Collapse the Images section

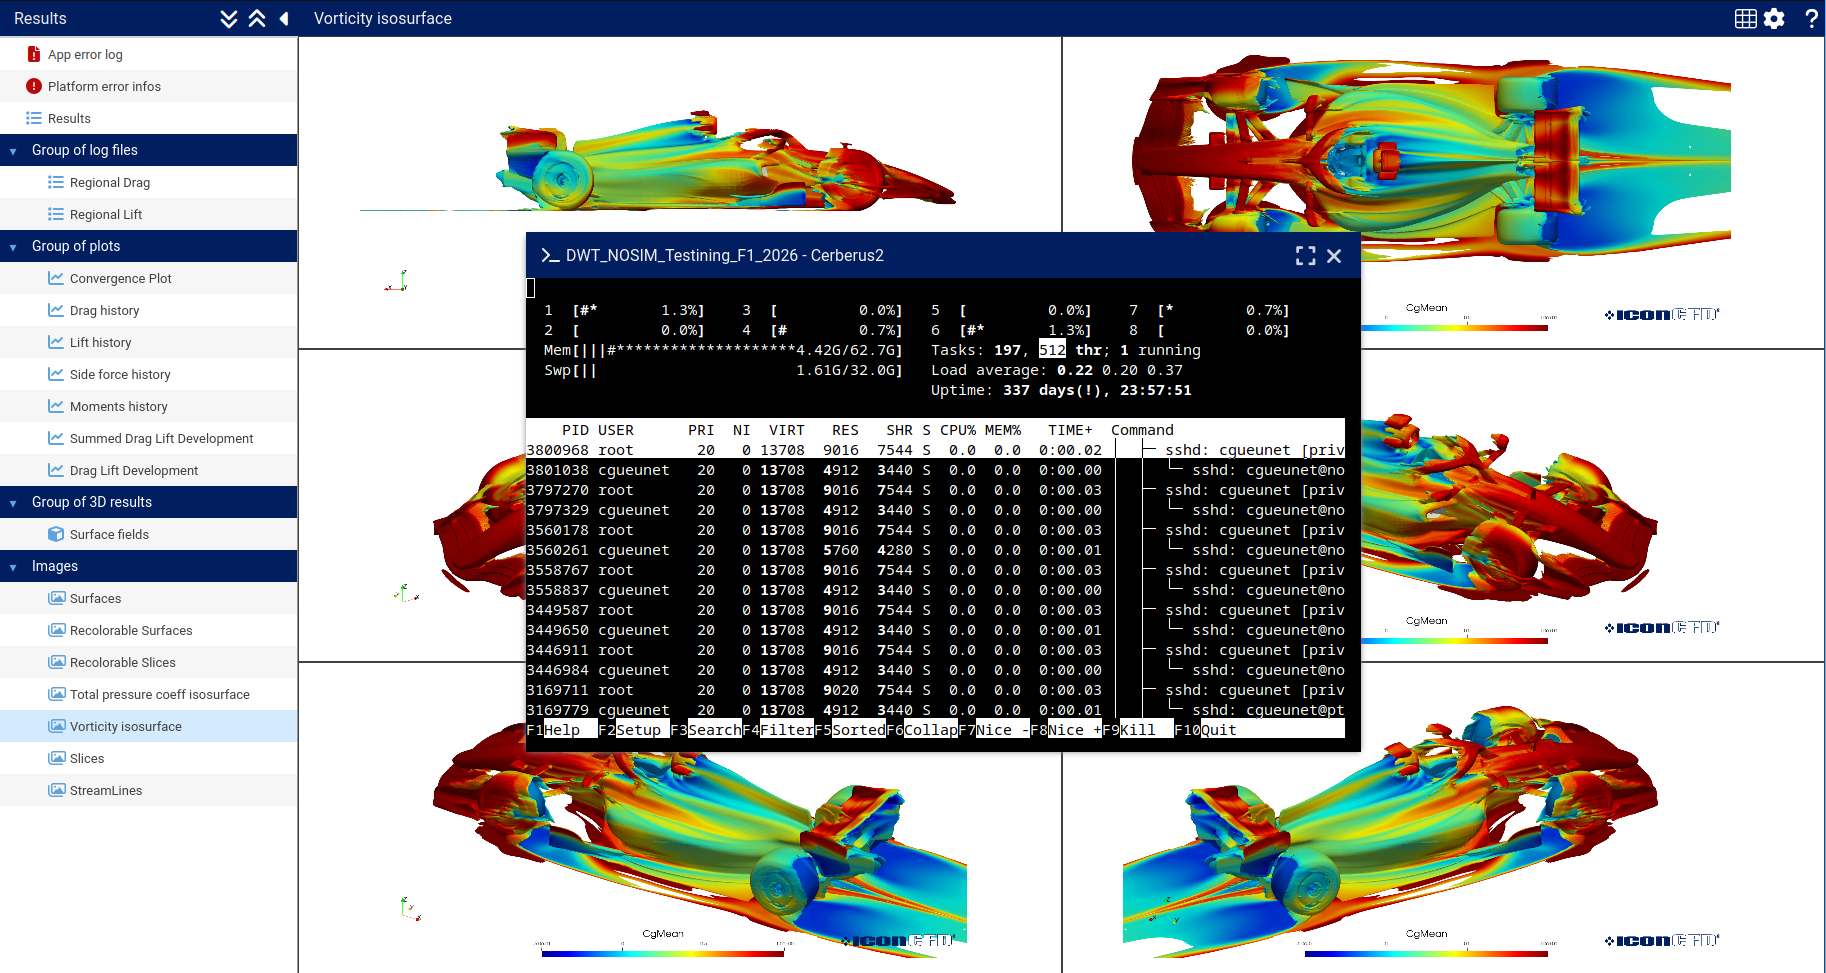(13, 567)
